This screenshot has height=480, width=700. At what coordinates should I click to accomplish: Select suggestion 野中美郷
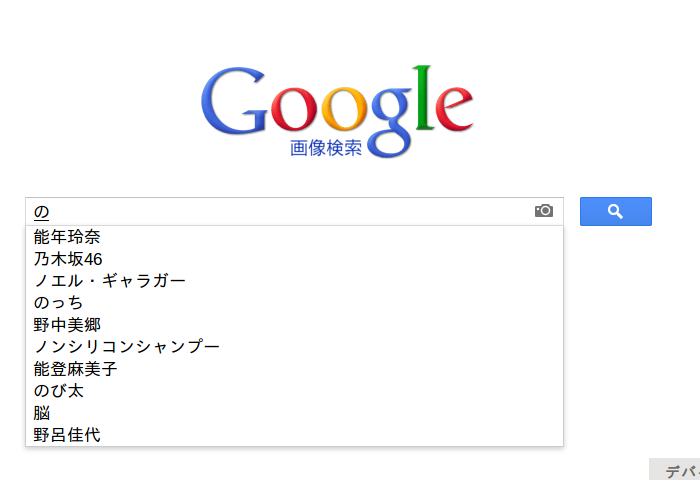pyautogui.click(x=295, y=325)
